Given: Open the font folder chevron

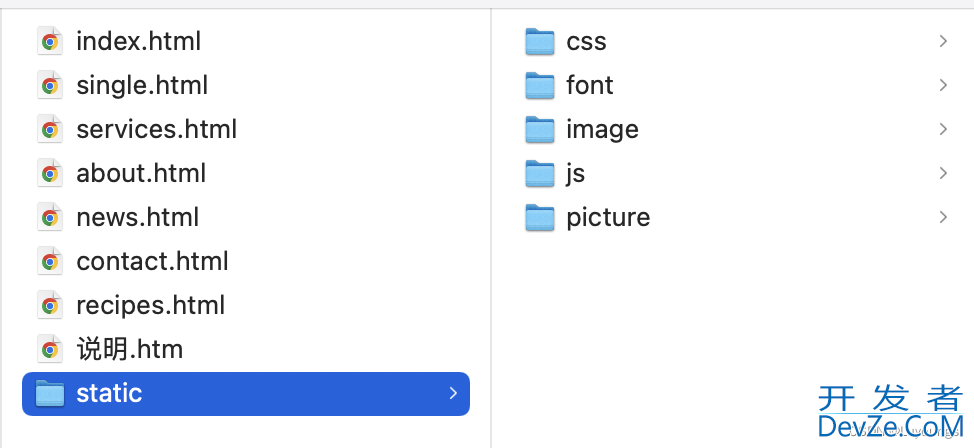Looking at the screenshot, I should [x=944, y=86].
